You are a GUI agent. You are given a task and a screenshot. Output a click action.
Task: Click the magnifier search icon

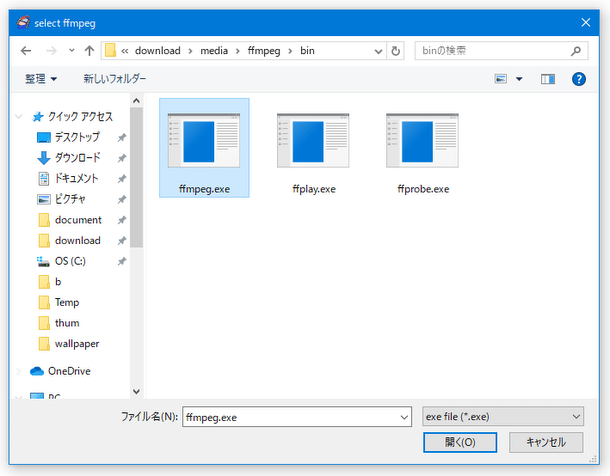coord(576,51)
